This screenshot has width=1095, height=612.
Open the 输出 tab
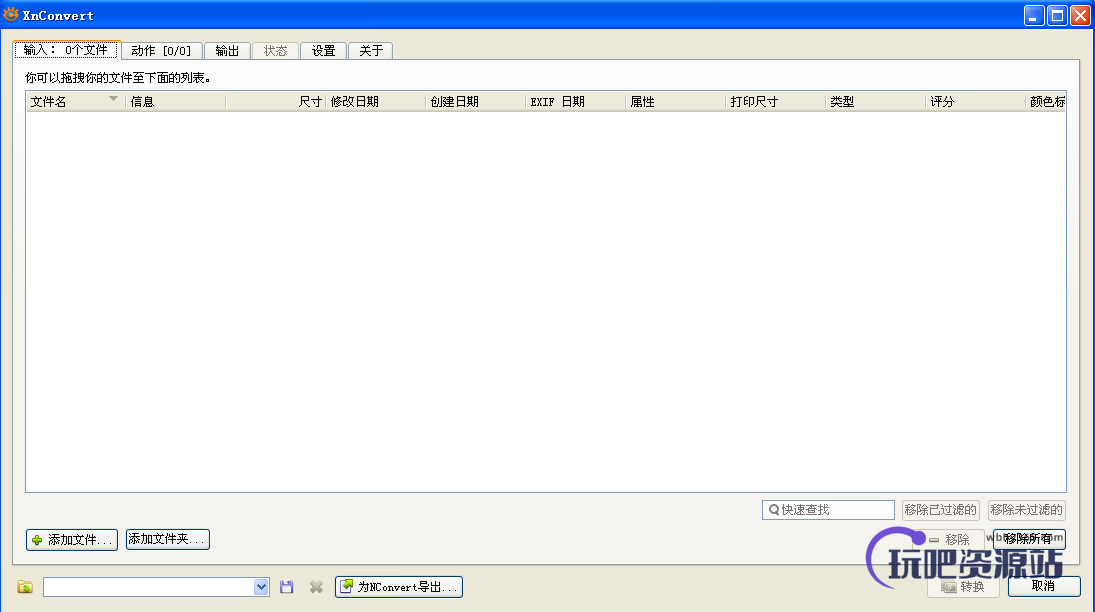tap(228, 51)
